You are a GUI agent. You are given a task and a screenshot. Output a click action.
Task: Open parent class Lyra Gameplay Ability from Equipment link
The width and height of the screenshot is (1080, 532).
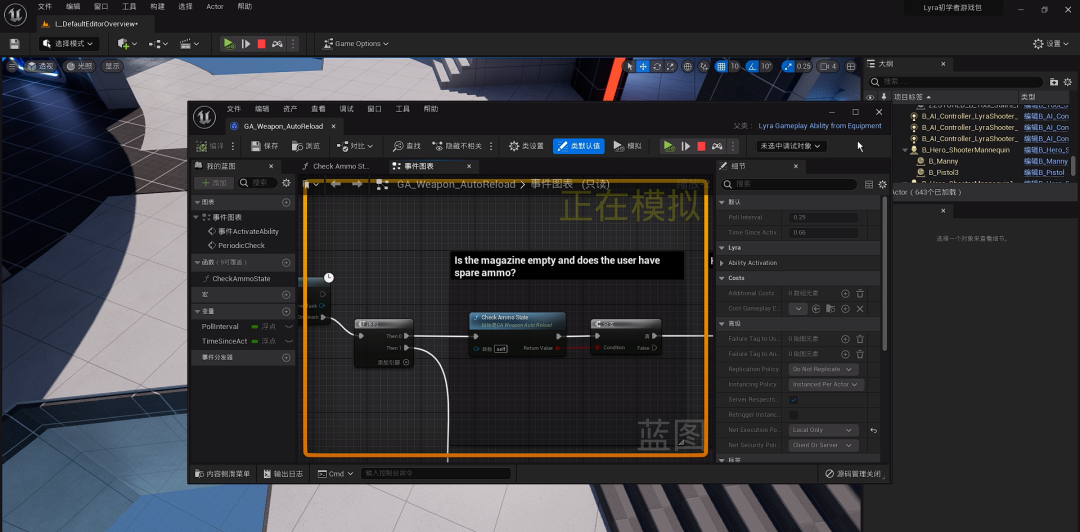[x=820, y=126]
